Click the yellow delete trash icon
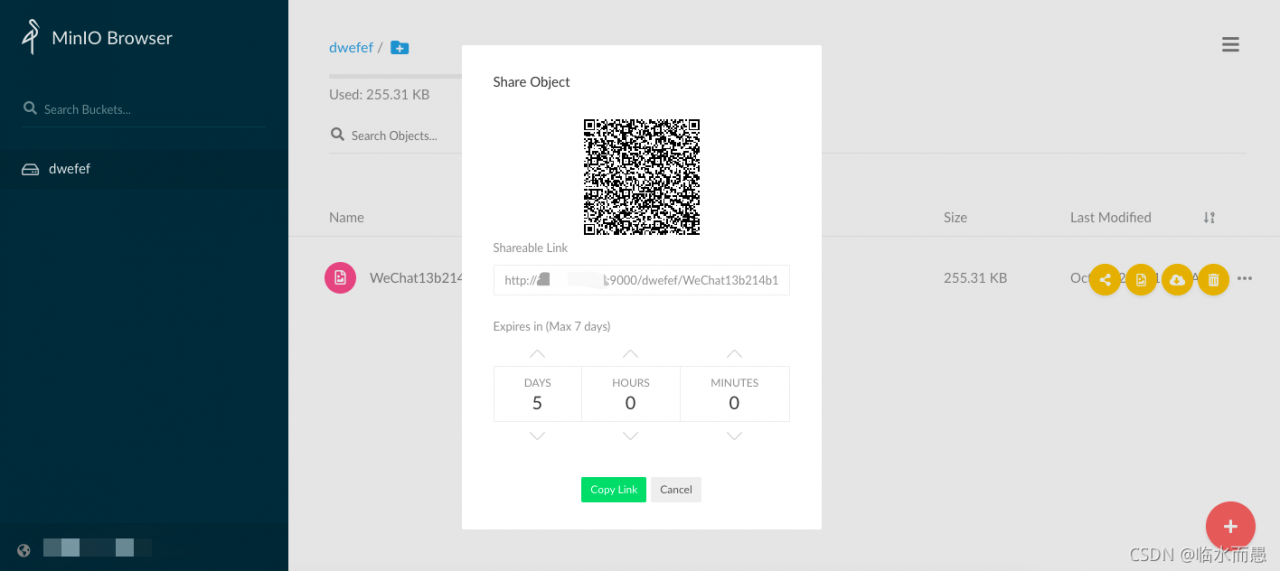 (1213, 280)
